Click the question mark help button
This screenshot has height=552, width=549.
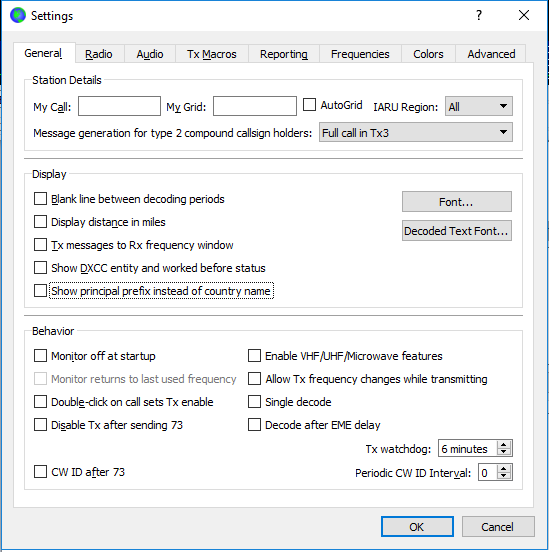point(479,15)
